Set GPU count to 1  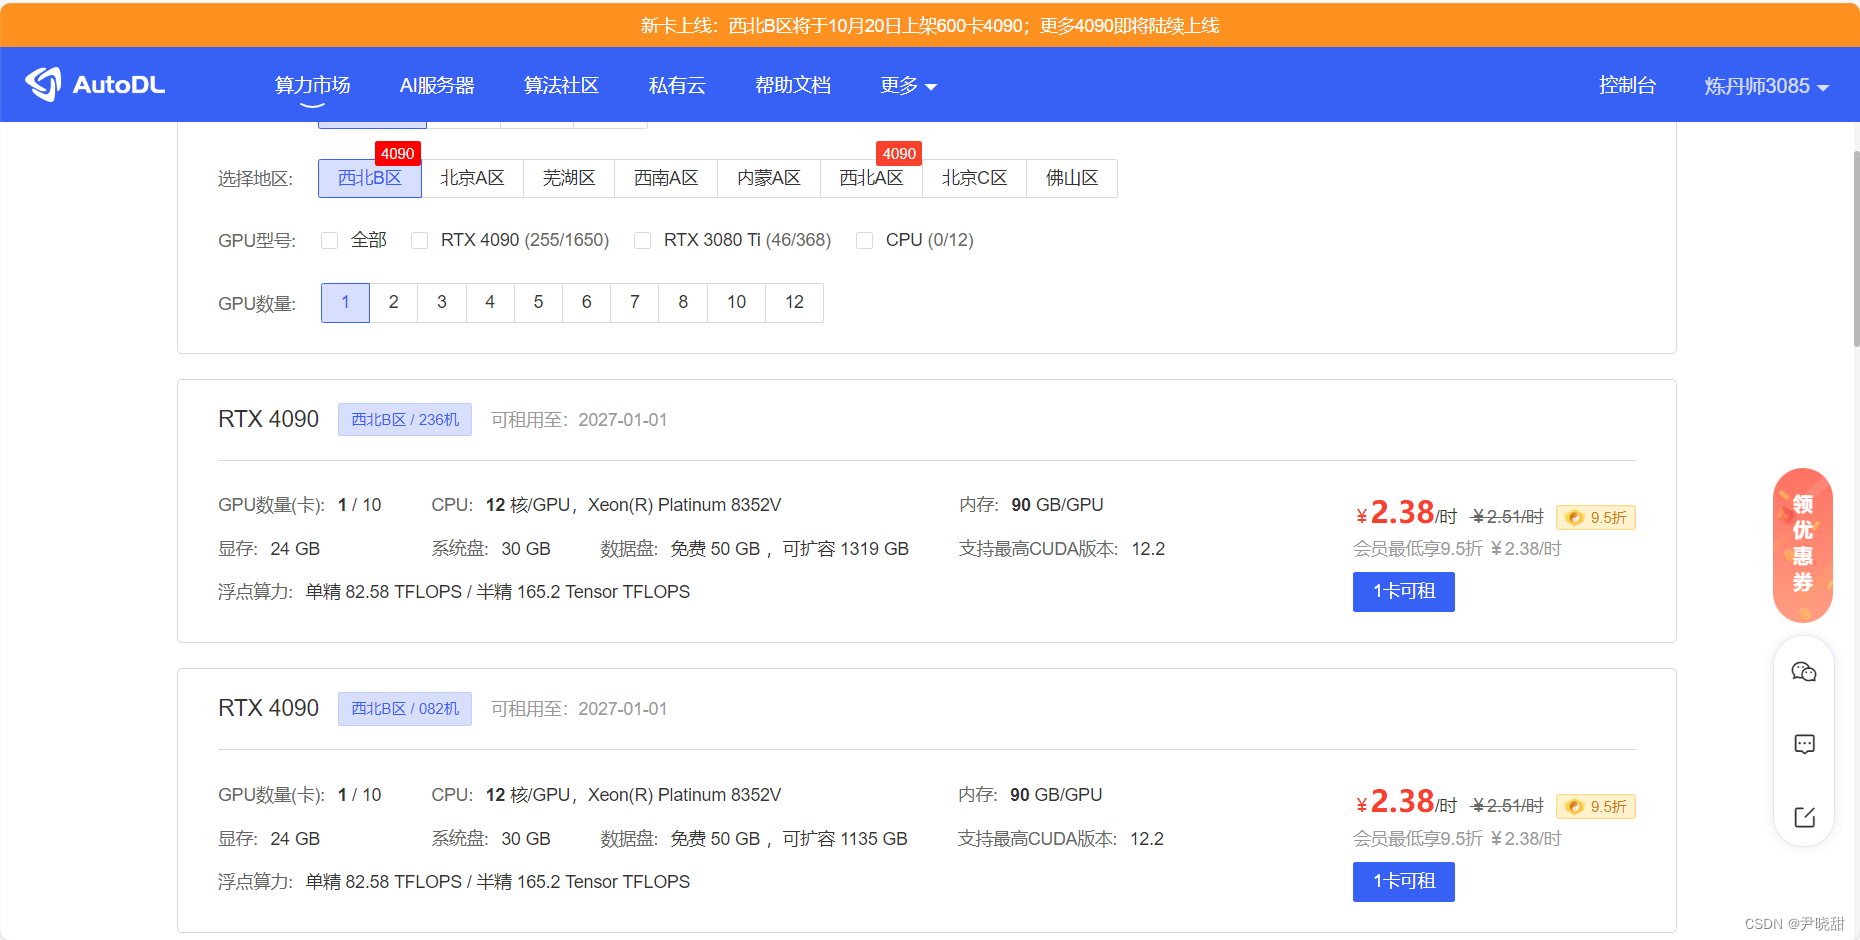(346, 302)
